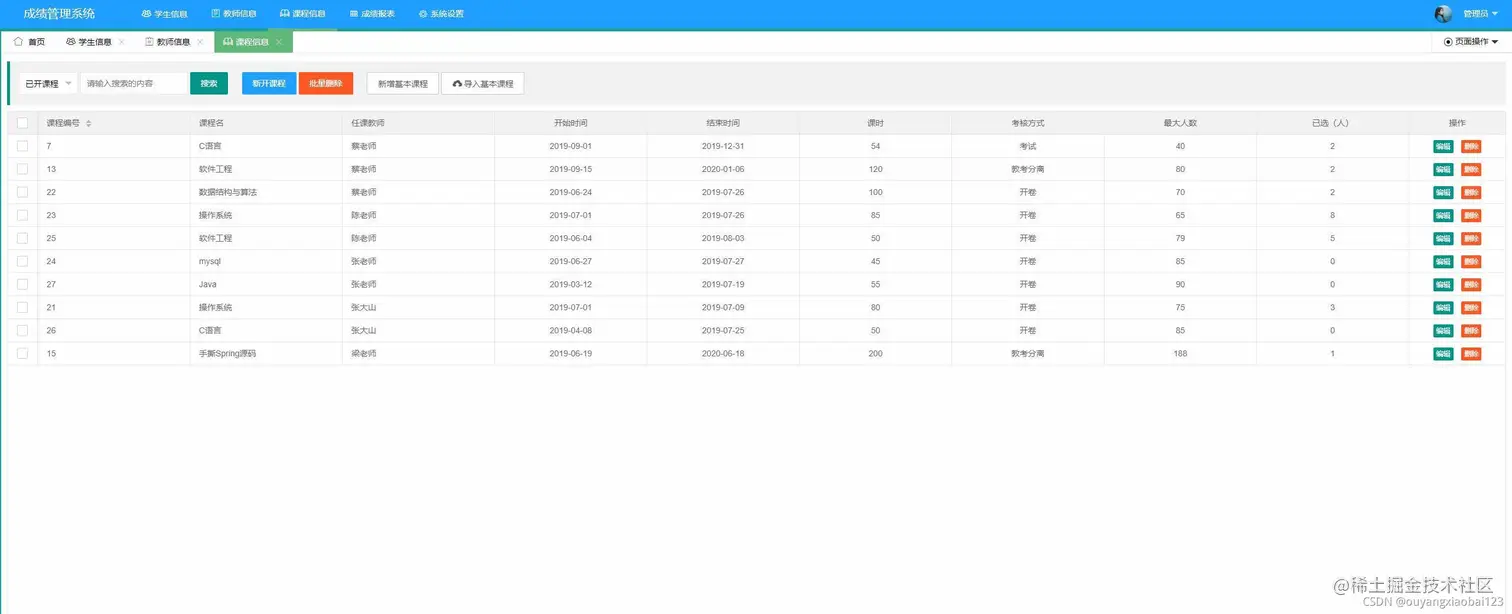Screen dimensions: 1512x614
Task: Edit the mysql course row
Action: pyautogui.click(x=1443, y=261)
